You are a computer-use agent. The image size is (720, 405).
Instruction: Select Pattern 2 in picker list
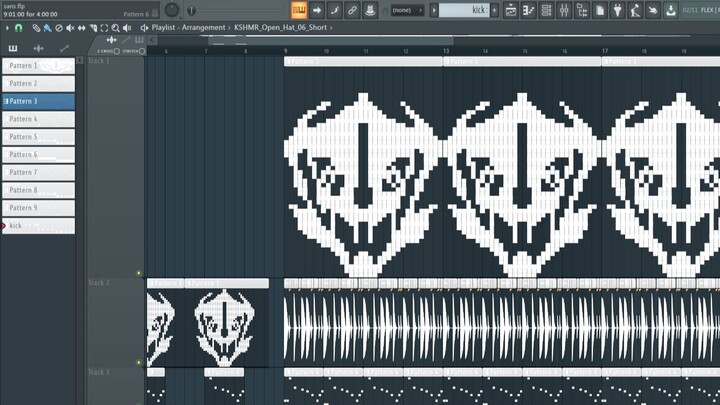point(39,84)
